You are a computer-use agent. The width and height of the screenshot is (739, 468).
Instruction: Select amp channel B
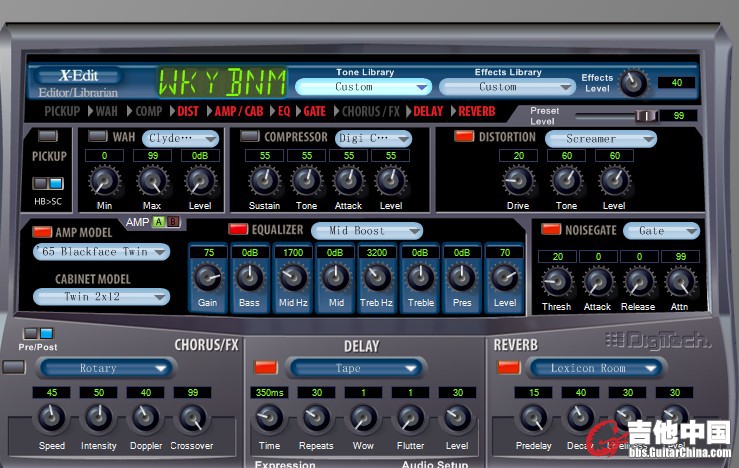[x=173, y=222]
